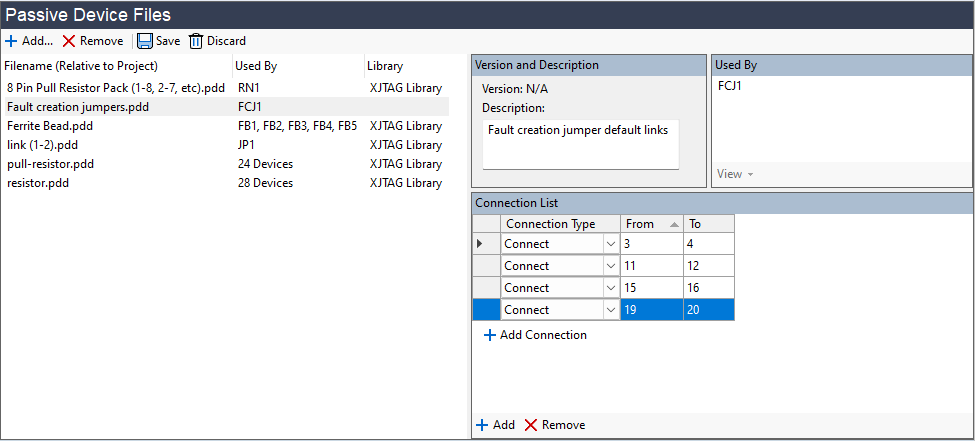Edit the Description text field

pos(580,143)
